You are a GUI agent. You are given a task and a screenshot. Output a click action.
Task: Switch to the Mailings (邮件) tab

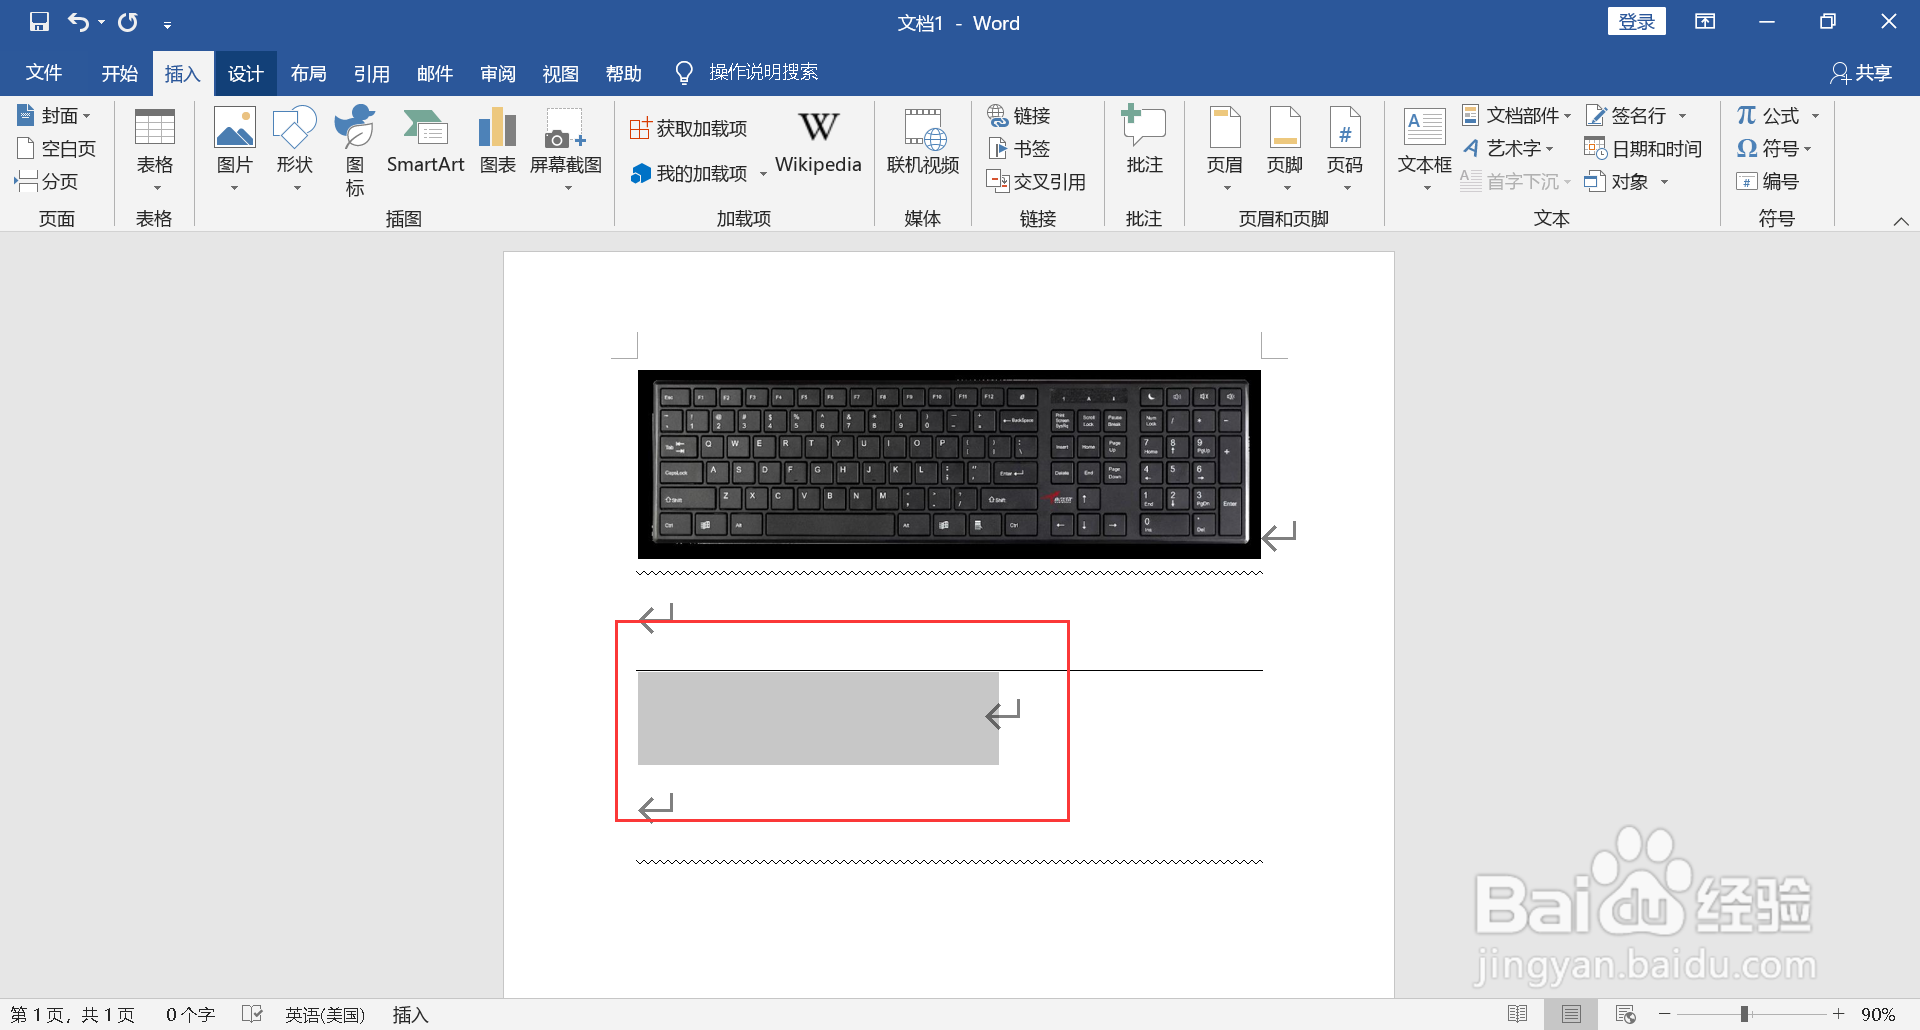click(434, 73)
